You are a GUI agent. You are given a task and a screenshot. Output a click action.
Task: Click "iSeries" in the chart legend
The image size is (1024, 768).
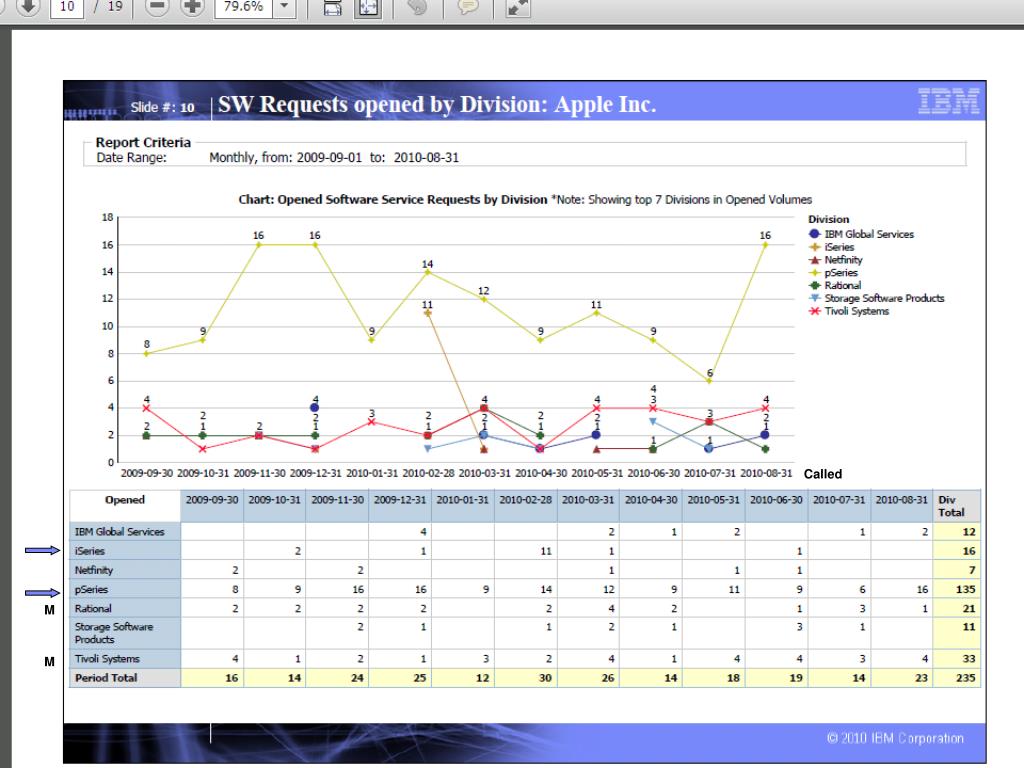[839, 247]
